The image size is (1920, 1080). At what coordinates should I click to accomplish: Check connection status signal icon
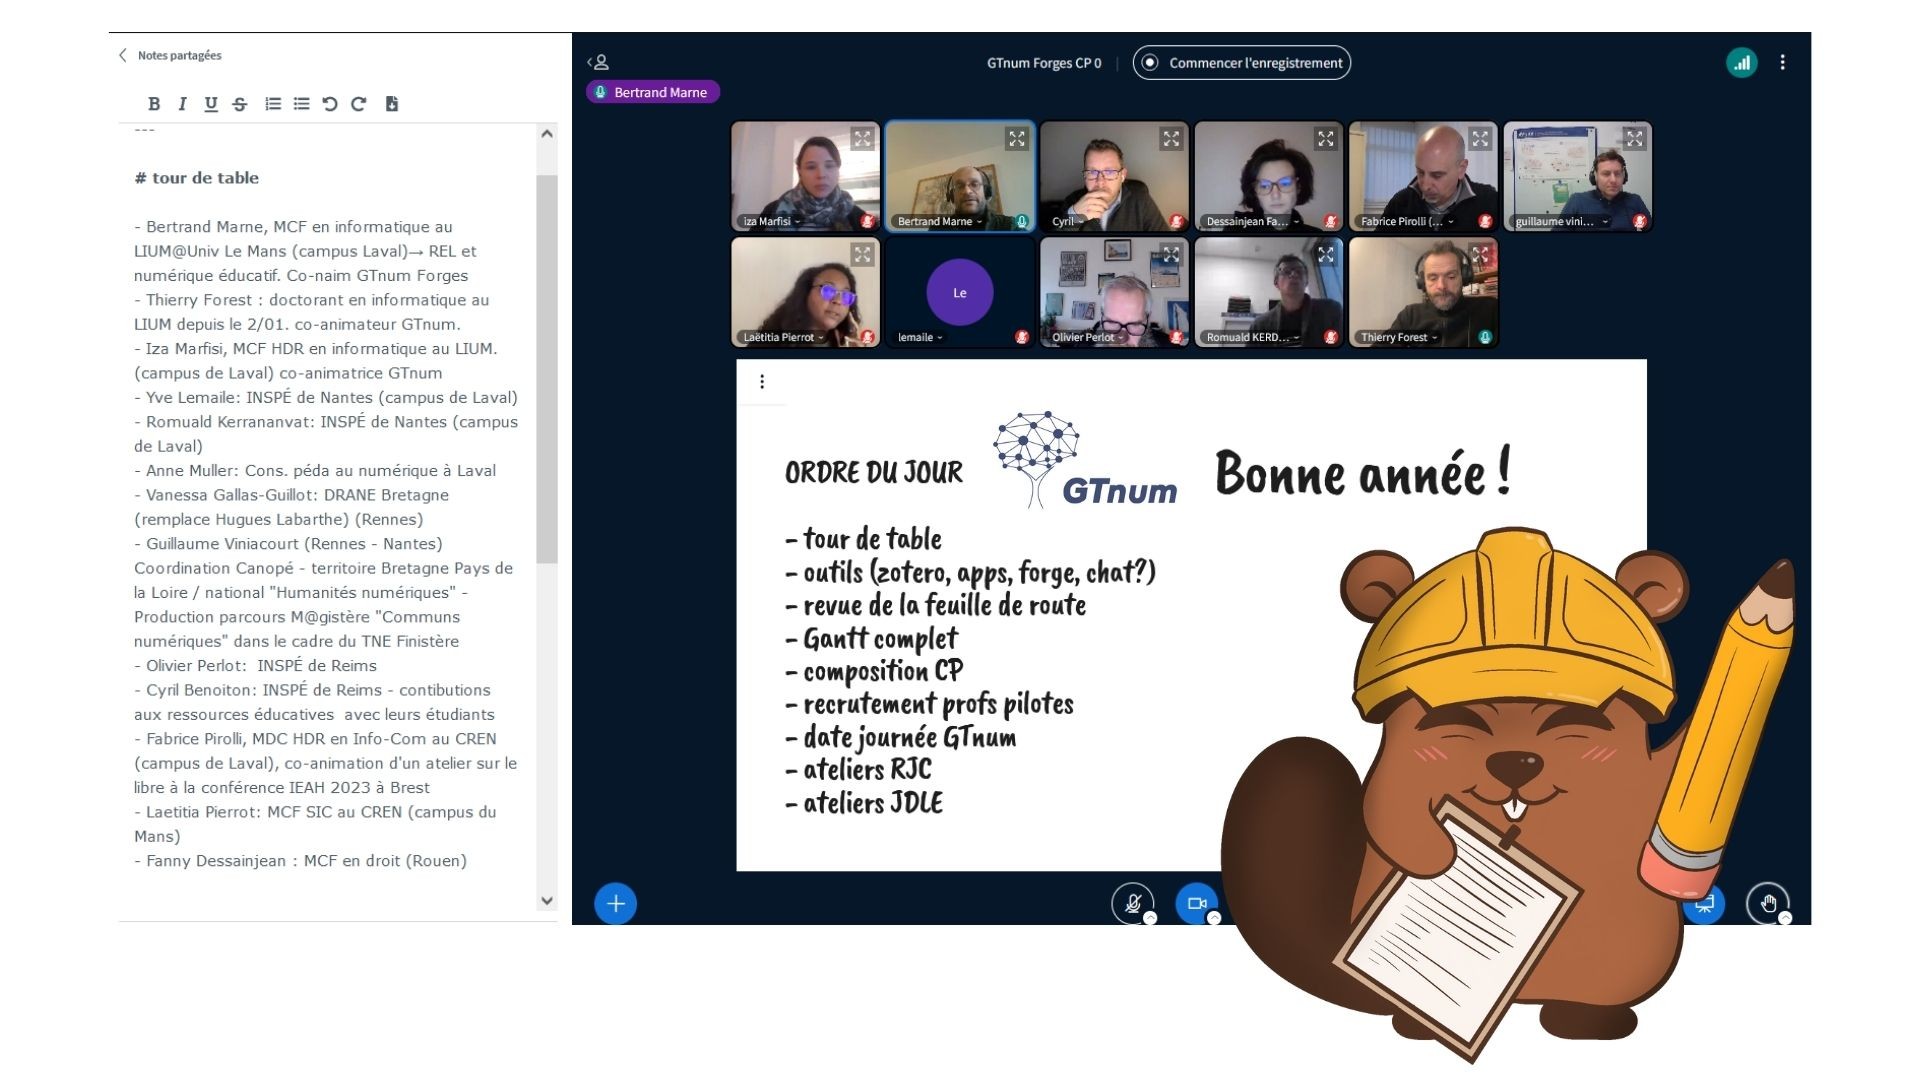point(1742,62)
